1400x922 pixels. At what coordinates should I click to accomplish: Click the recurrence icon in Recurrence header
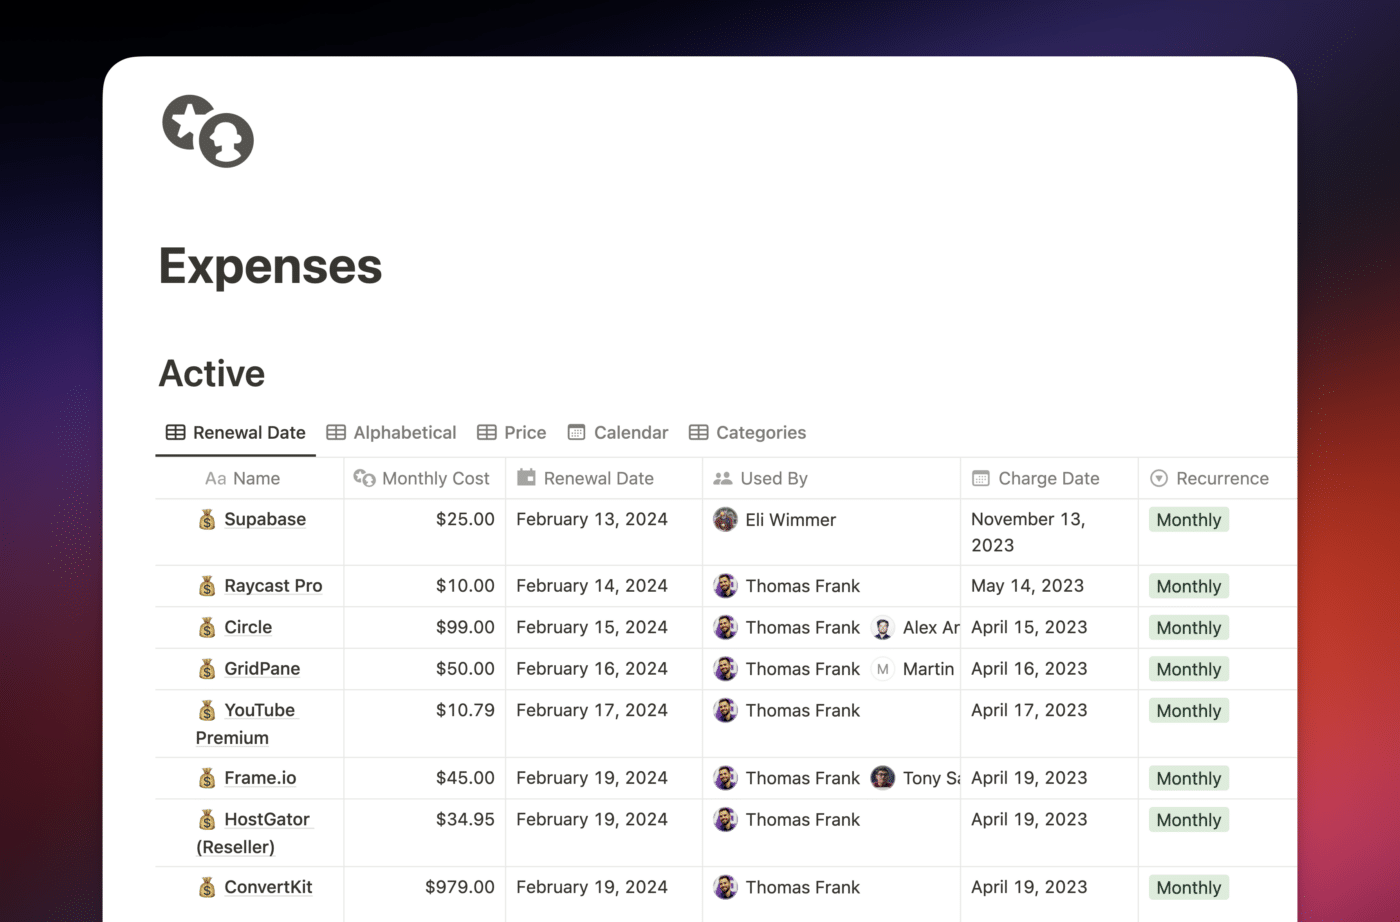click(x=1159, y=478)
